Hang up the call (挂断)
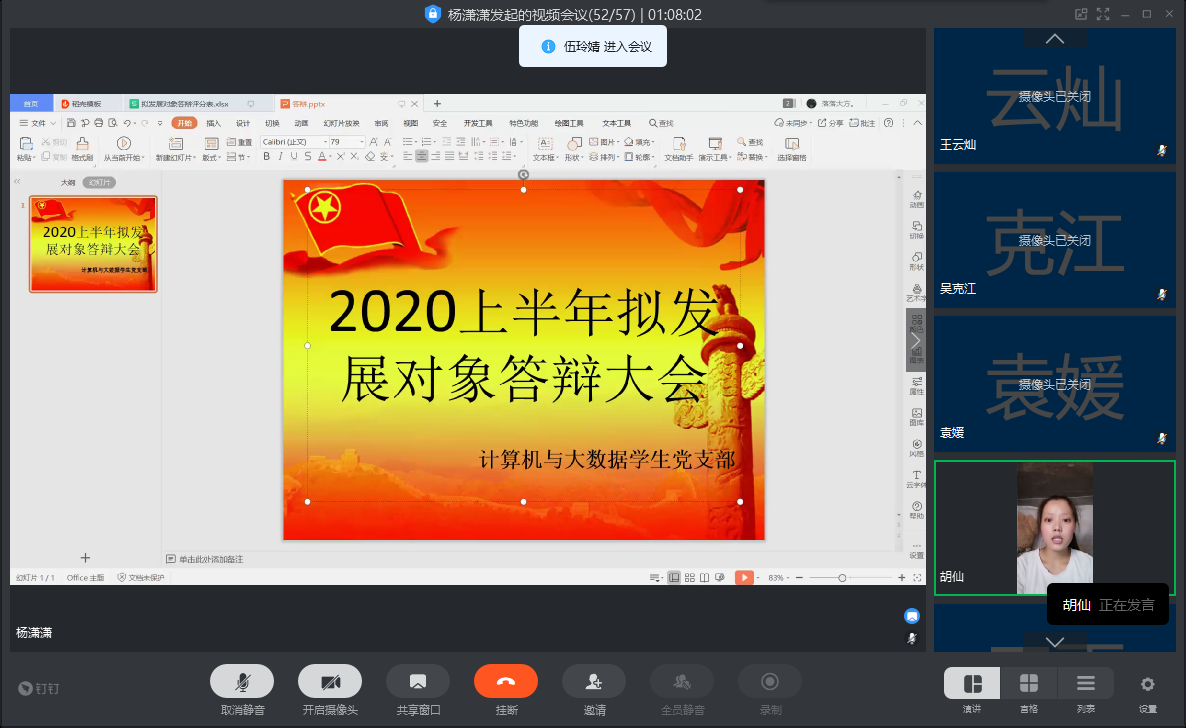1186x728 pixels. coord(506,681)
